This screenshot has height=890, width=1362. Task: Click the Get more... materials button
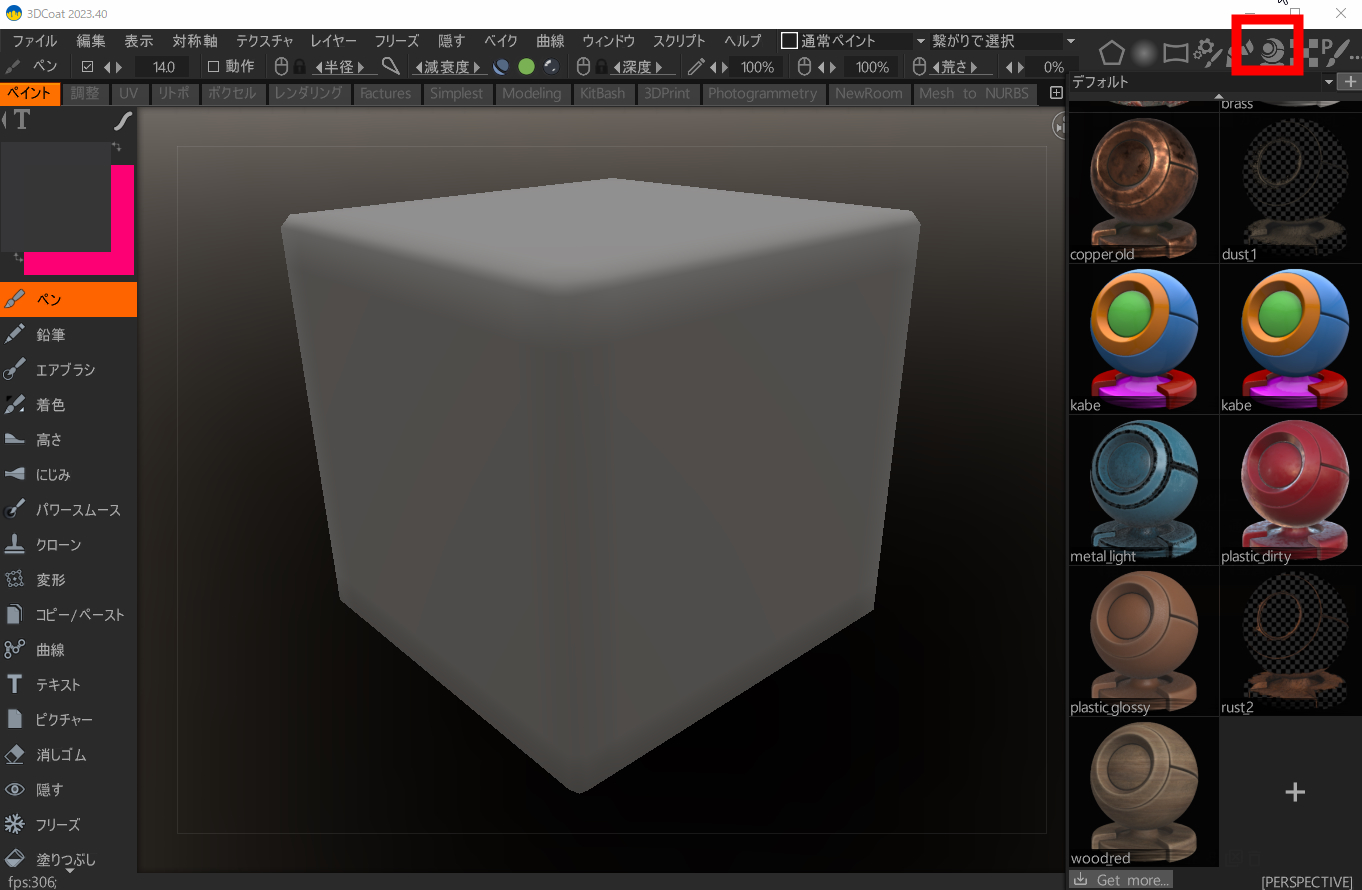[1121, 880]
